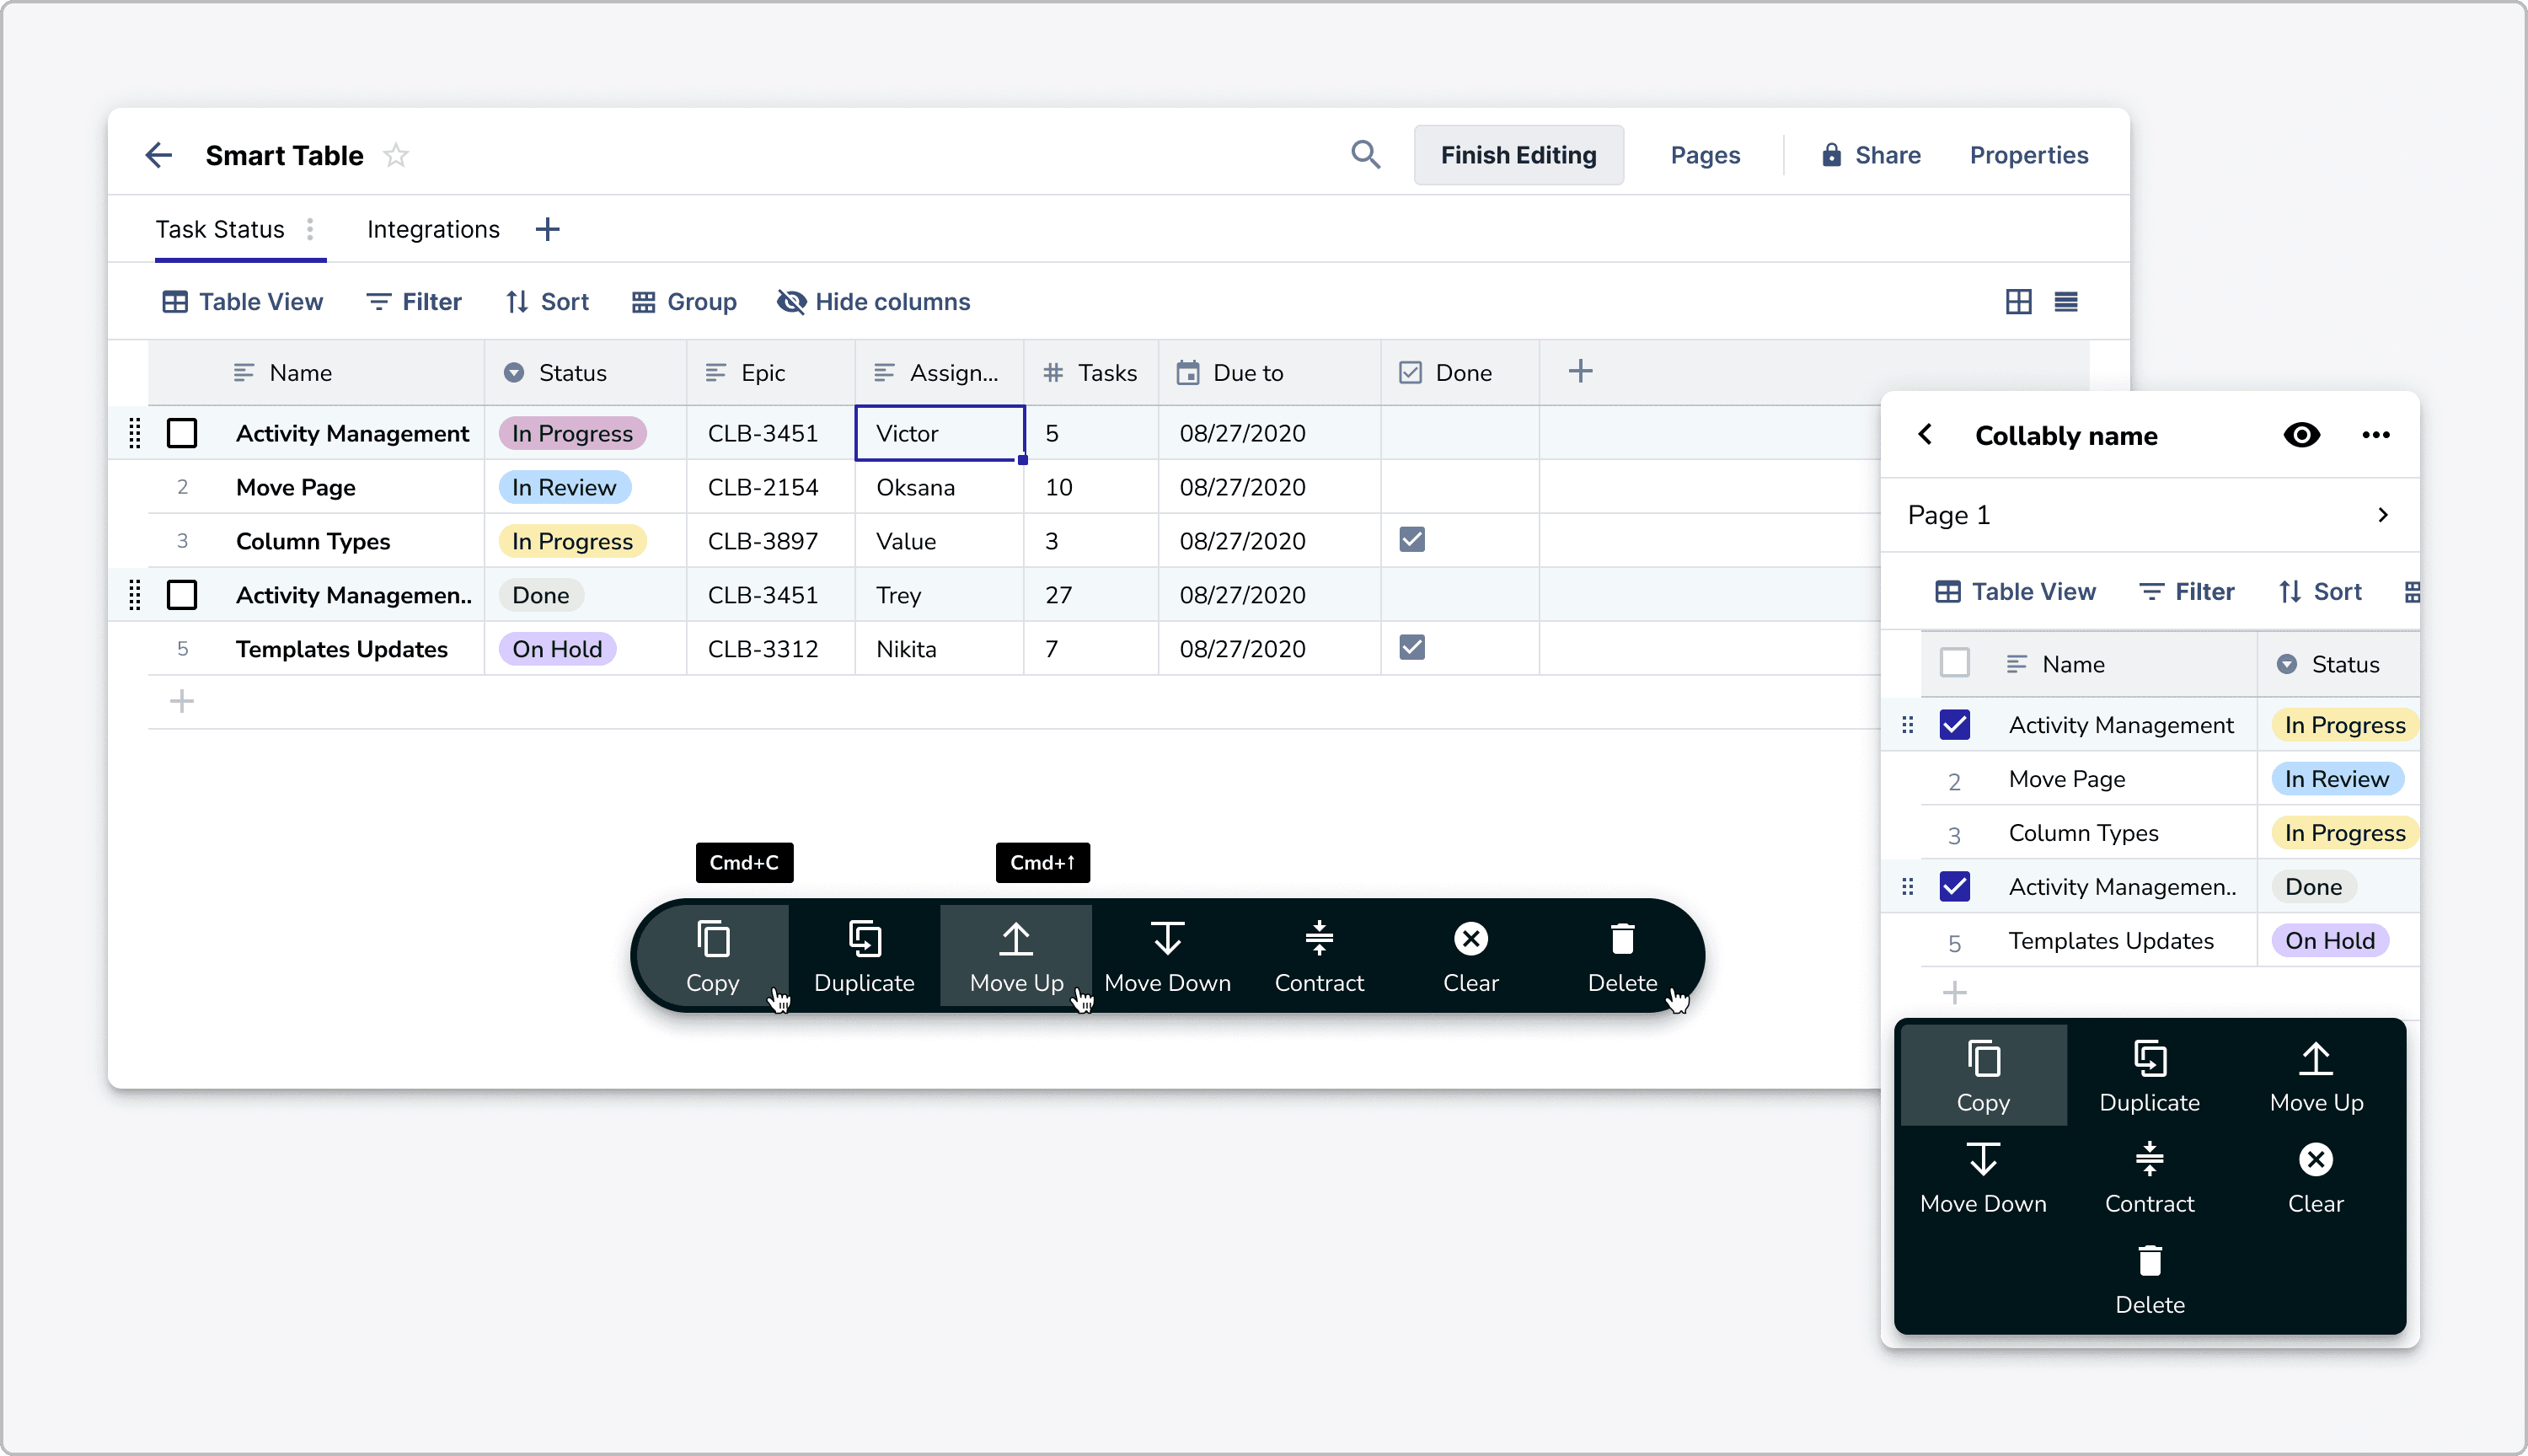Switch to list layout icon
The image size is (2528, 1456).
pyautogui.click(x=2066, y=301)
